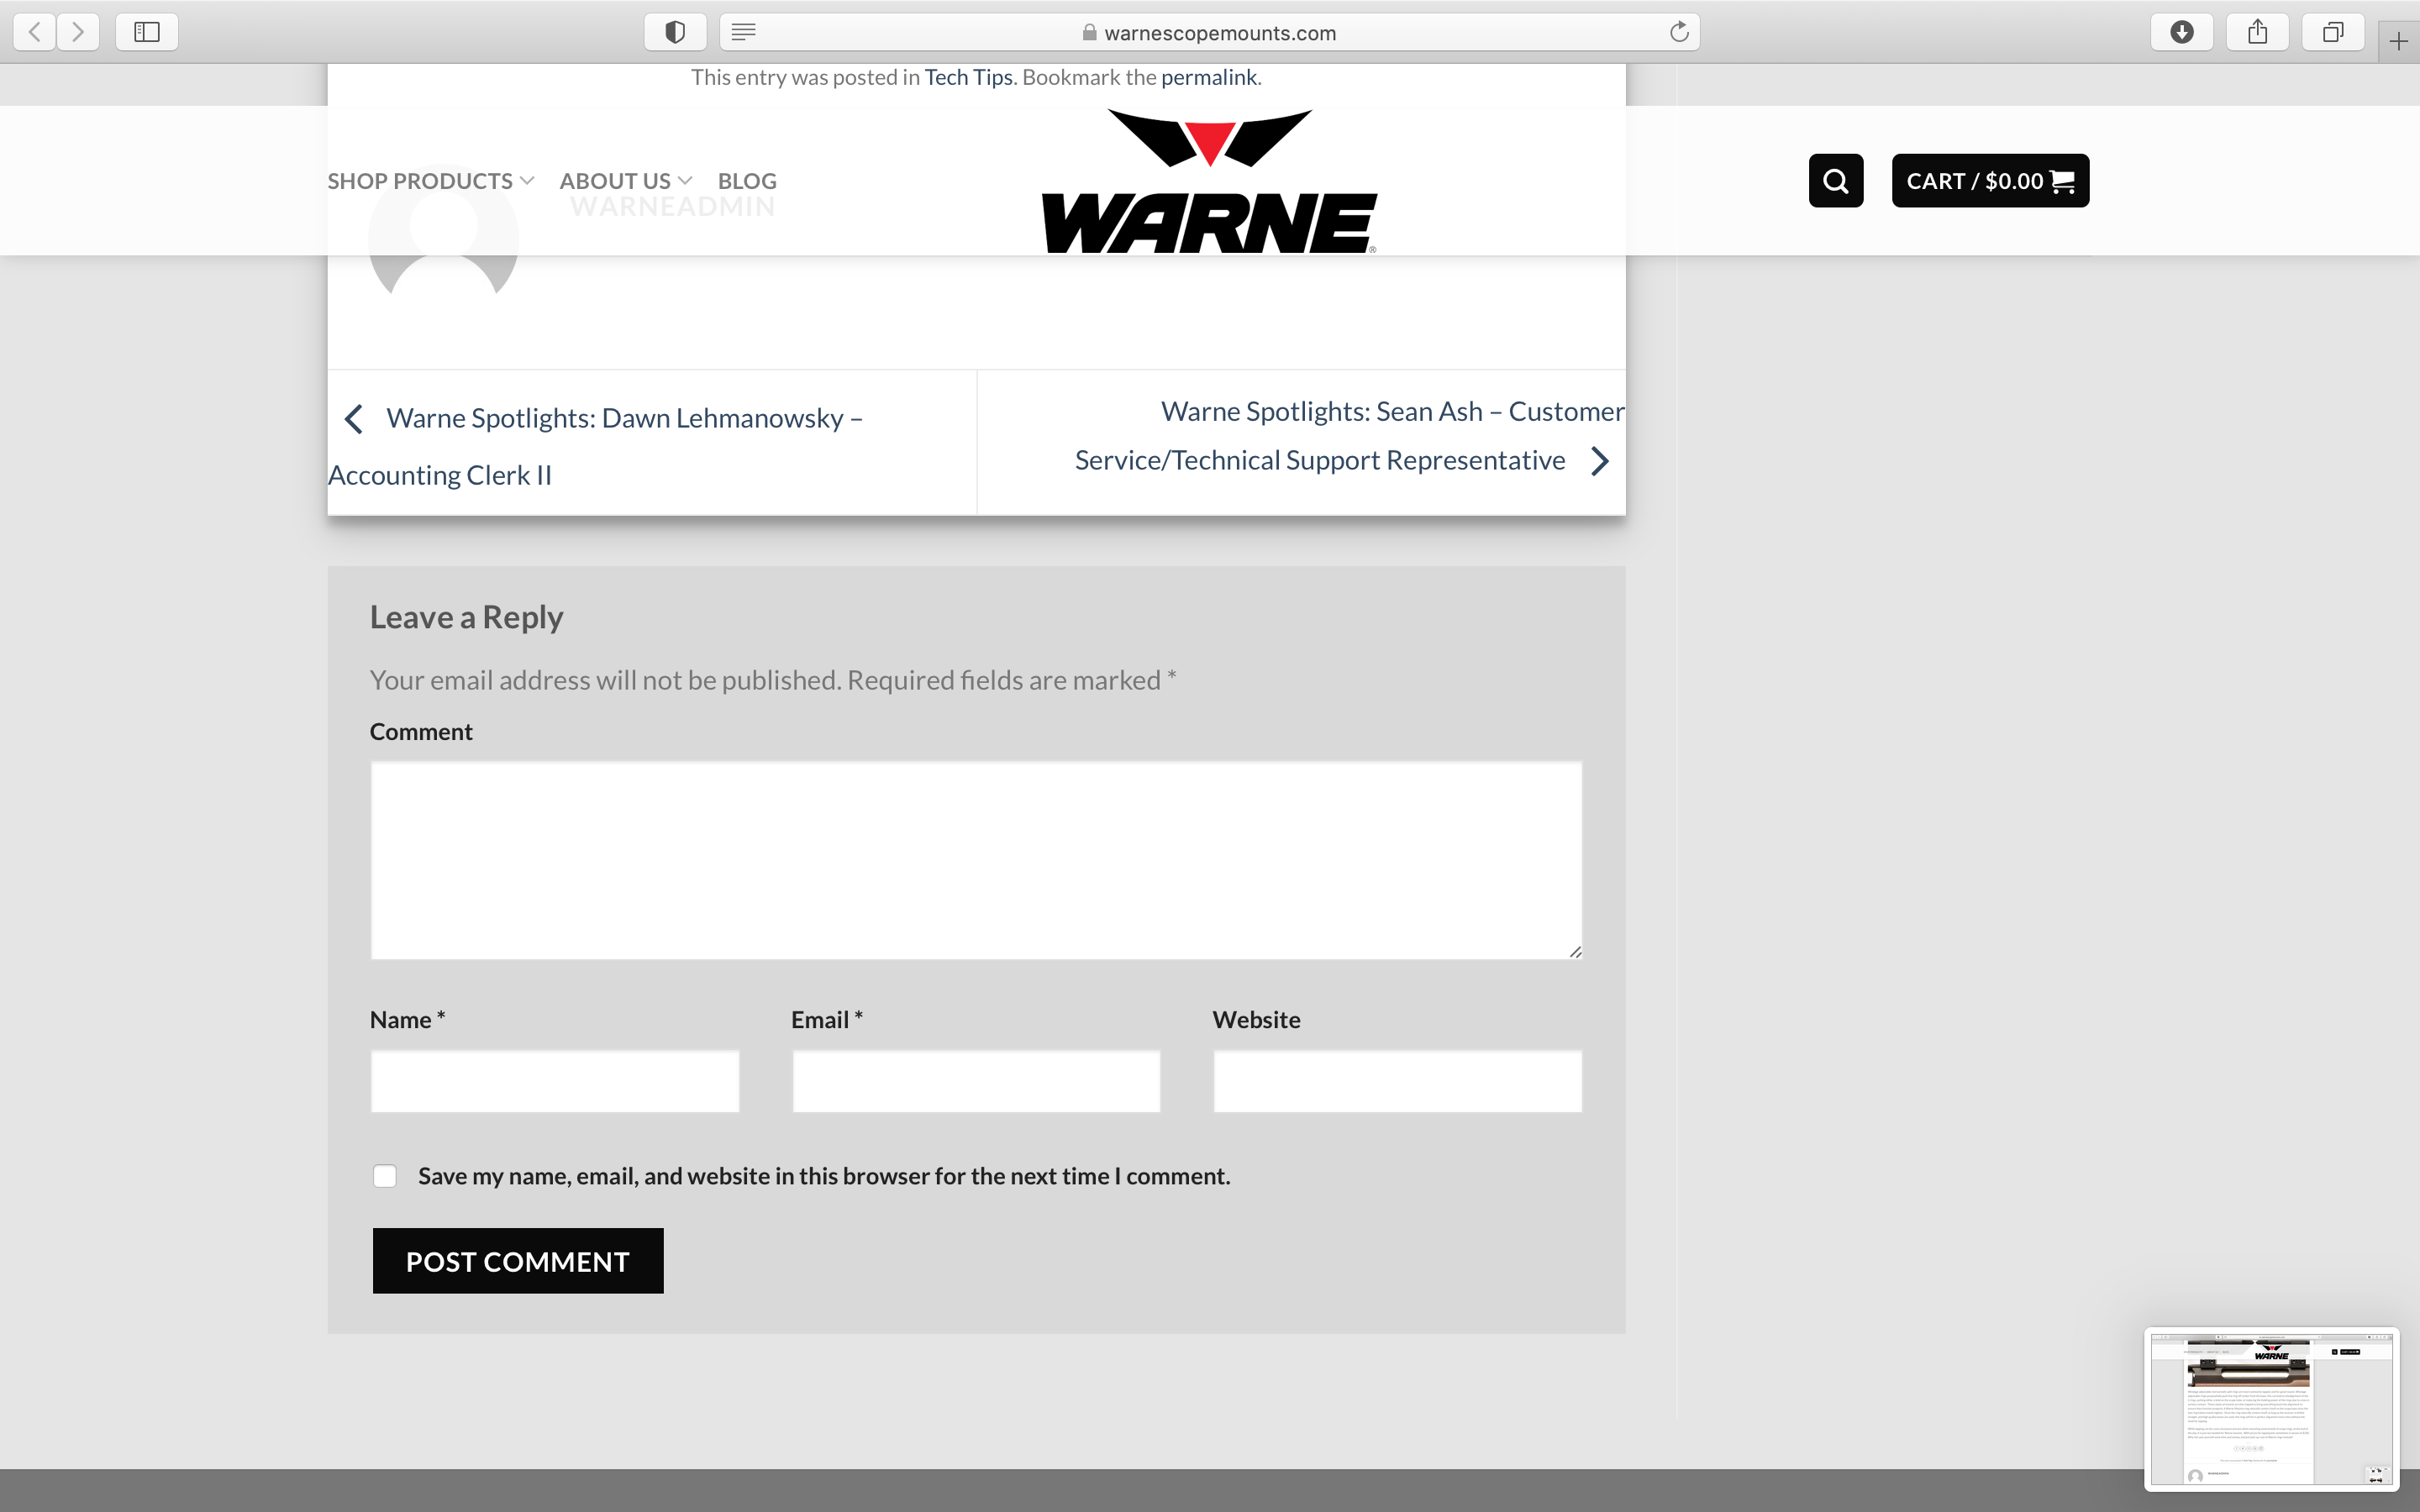Open the post permalink

[1208, 77]
